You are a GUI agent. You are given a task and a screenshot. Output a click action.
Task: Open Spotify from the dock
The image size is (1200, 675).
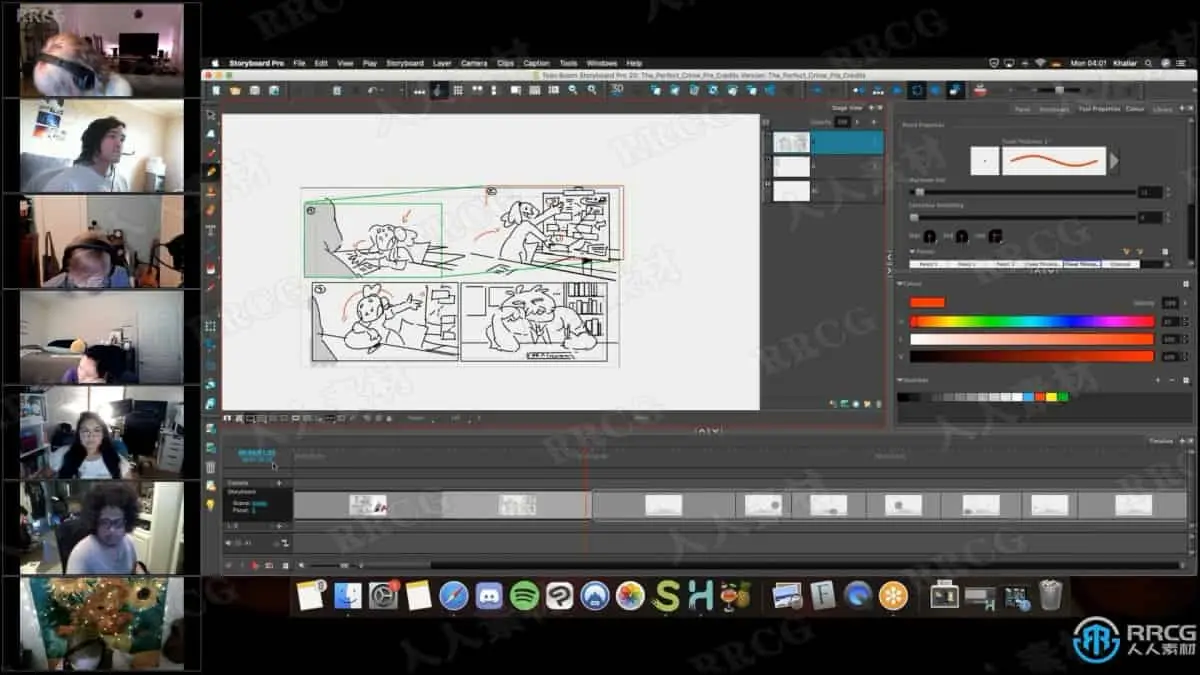524,596
